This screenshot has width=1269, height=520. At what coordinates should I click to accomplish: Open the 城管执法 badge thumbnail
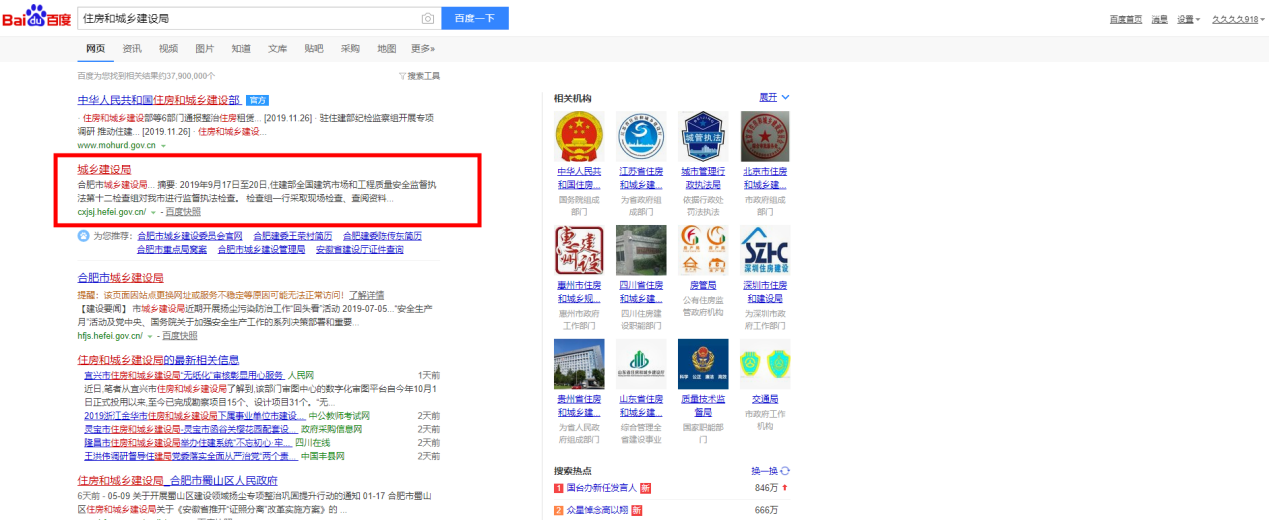coord(701,135)
